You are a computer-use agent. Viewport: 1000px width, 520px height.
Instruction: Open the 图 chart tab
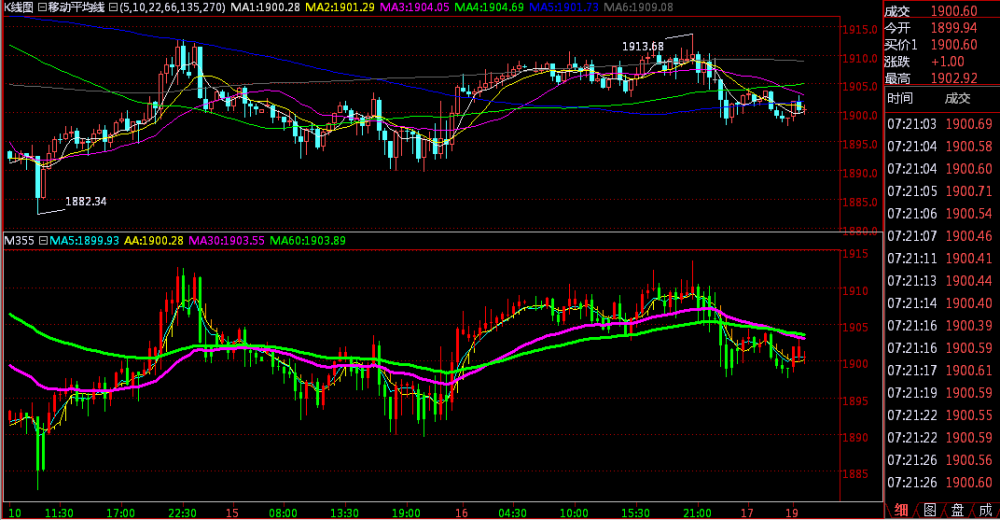coord(929,510)
